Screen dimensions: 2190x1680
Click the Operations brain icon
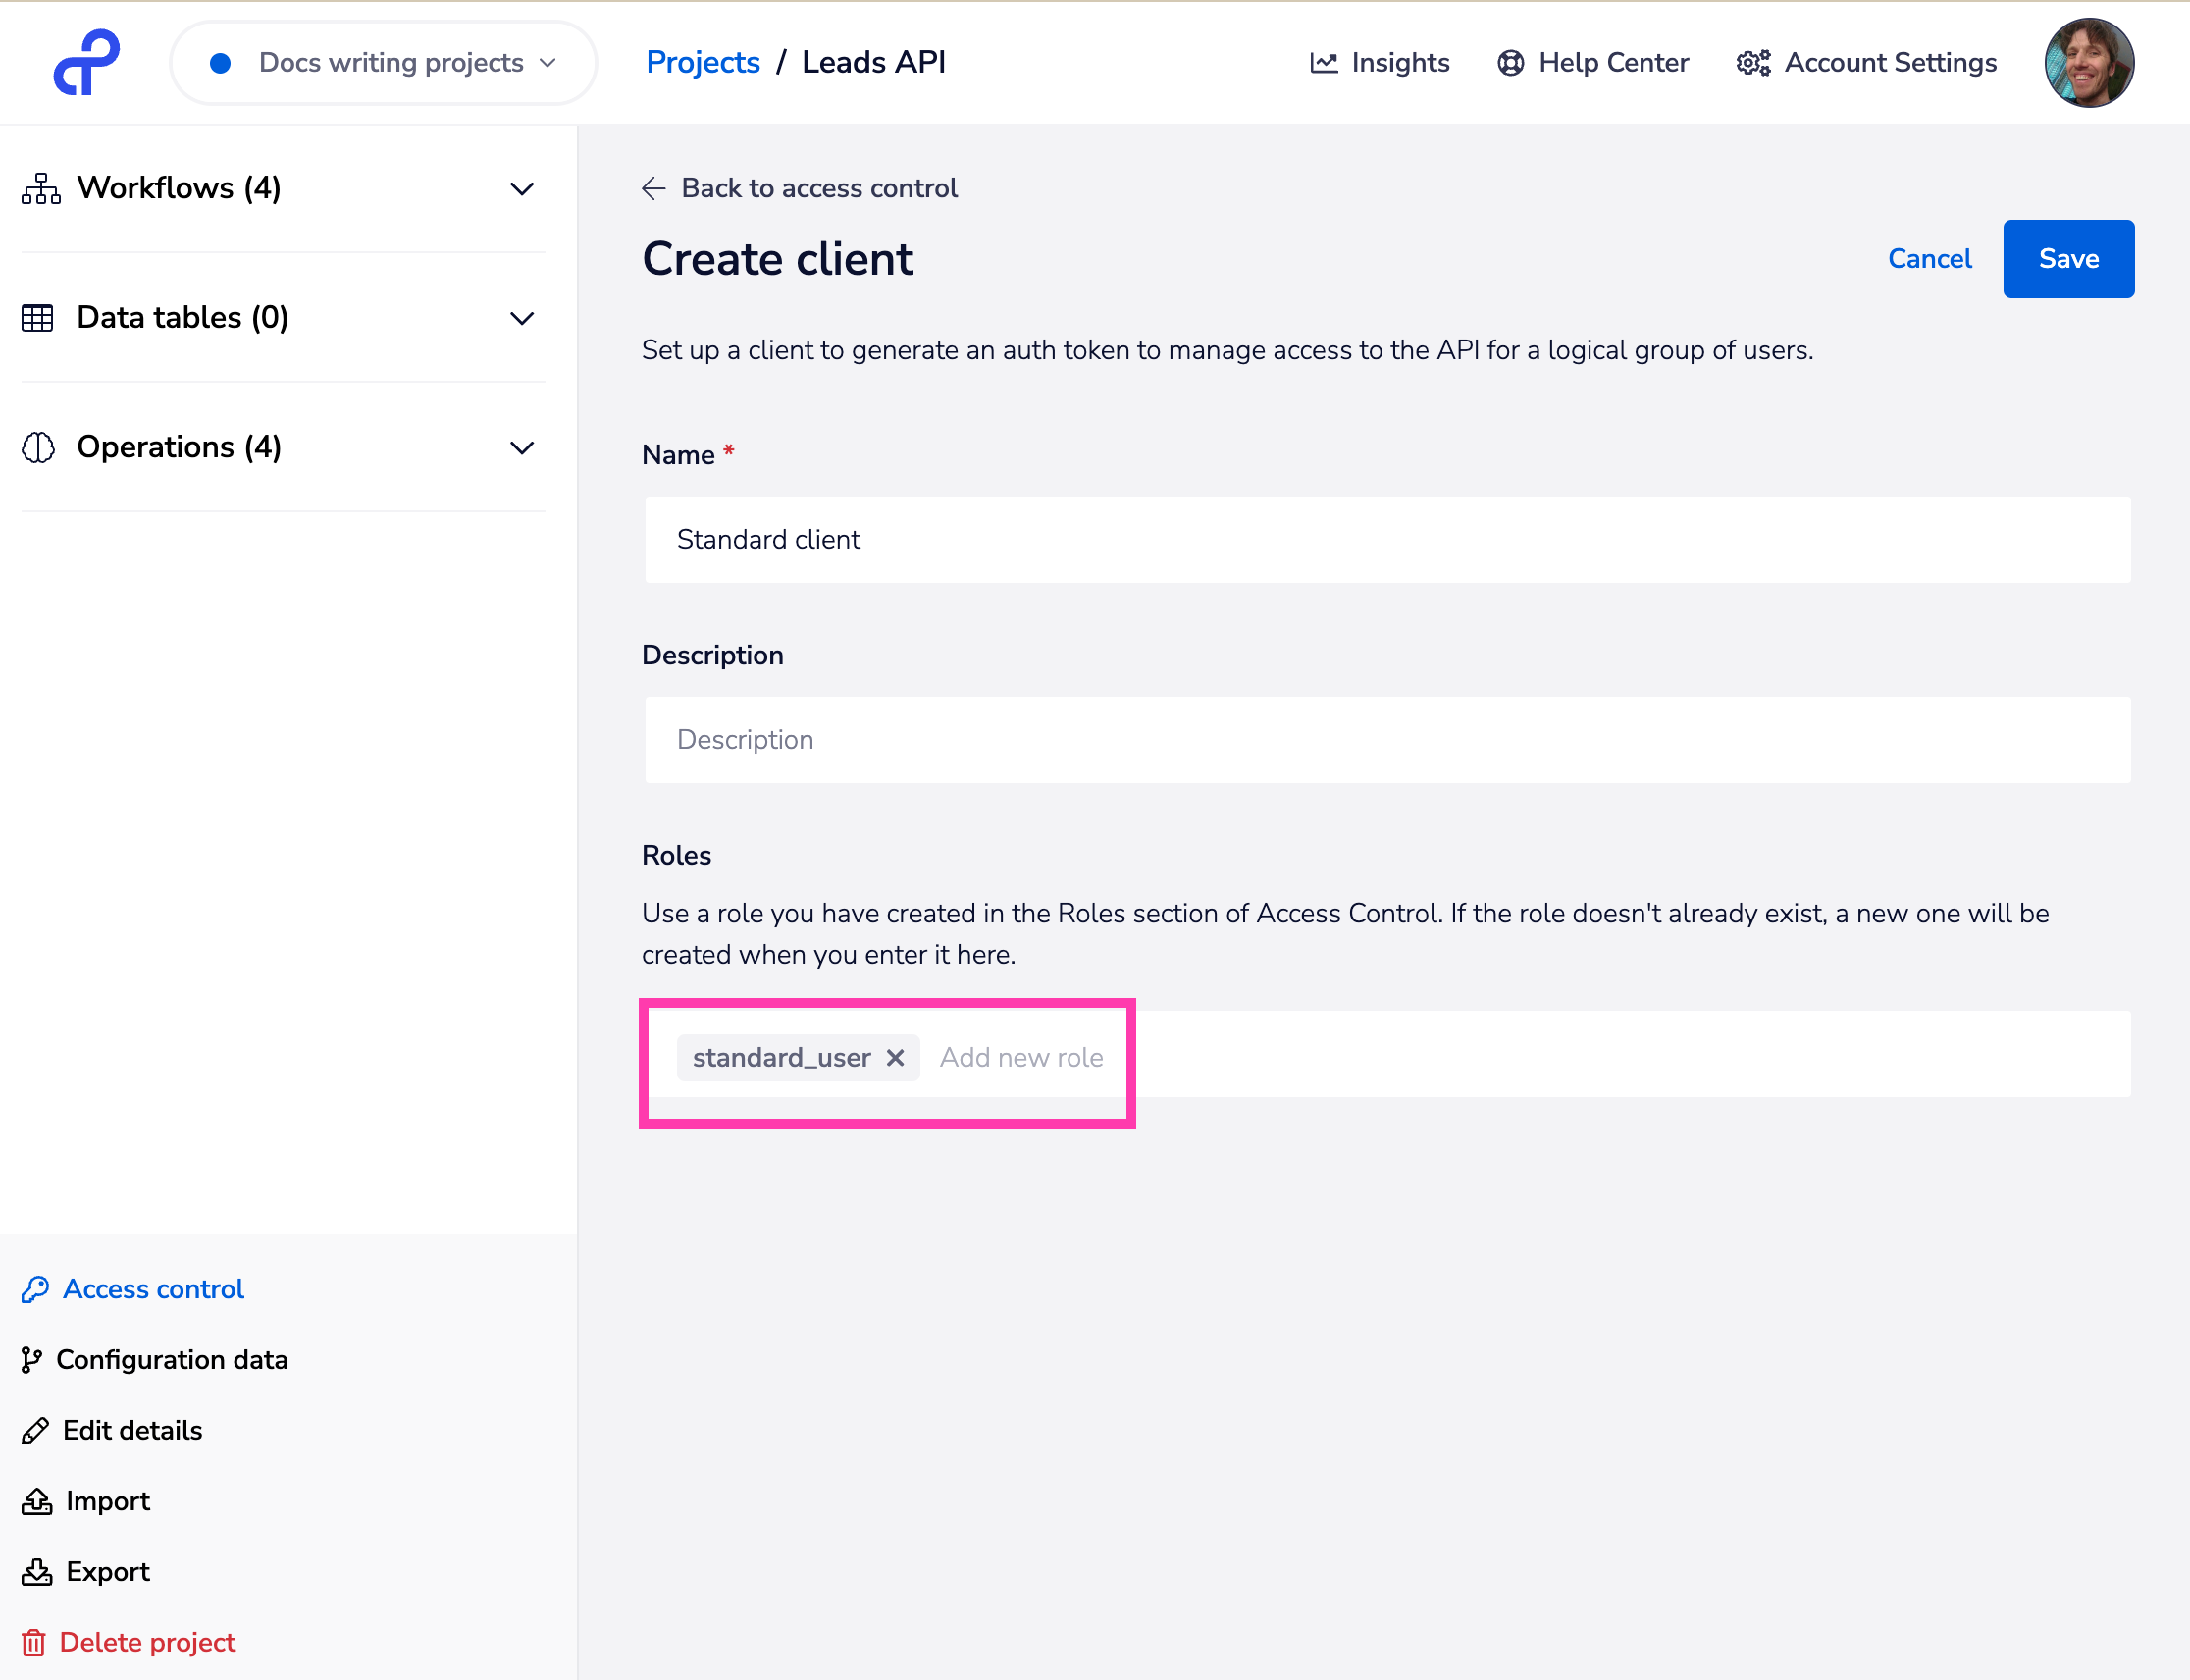coord(38,448)
